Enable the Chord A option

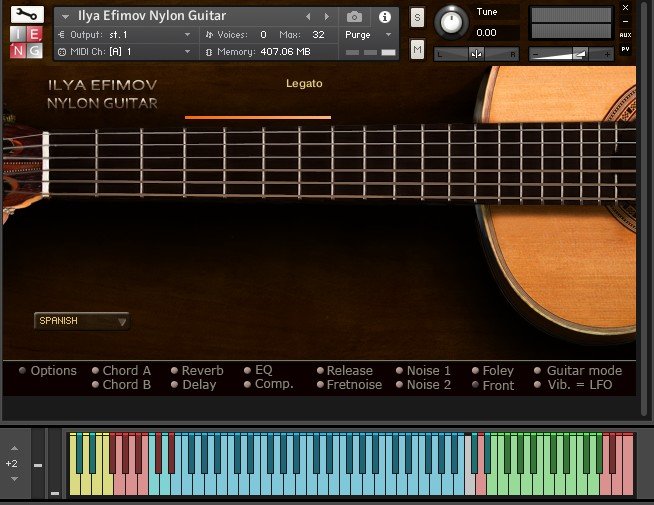tap(95, 370)
